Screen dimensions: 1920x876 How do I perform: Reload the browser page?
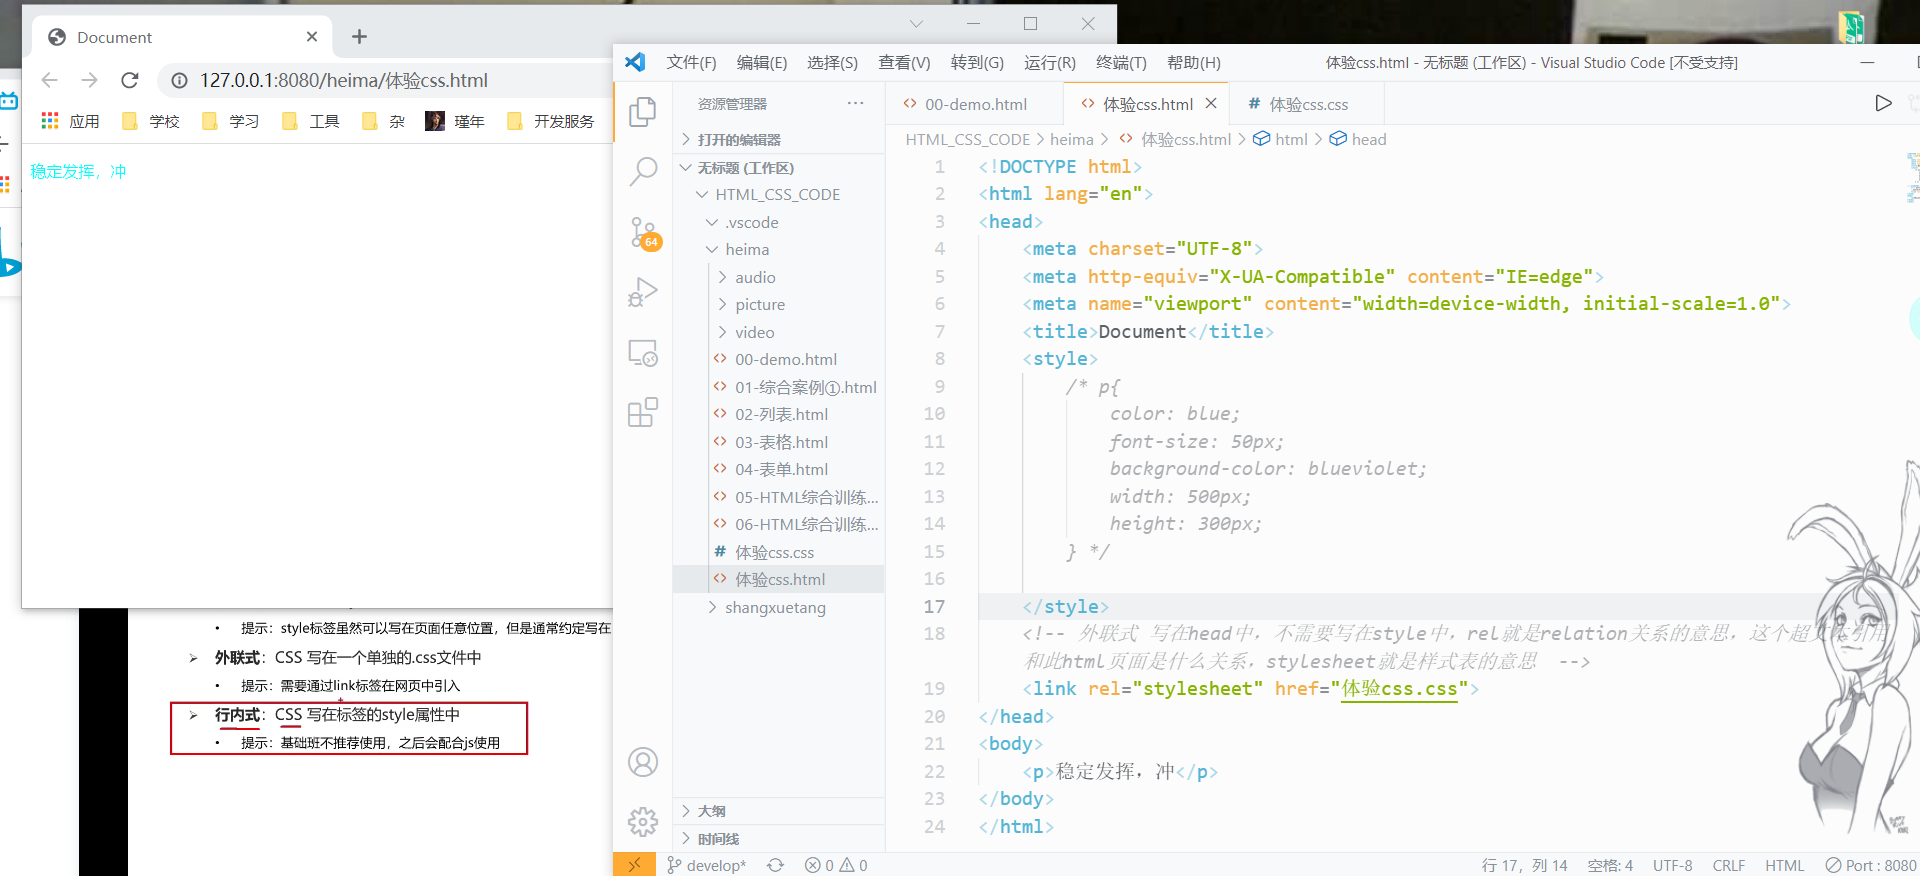(x=130, y=80)
